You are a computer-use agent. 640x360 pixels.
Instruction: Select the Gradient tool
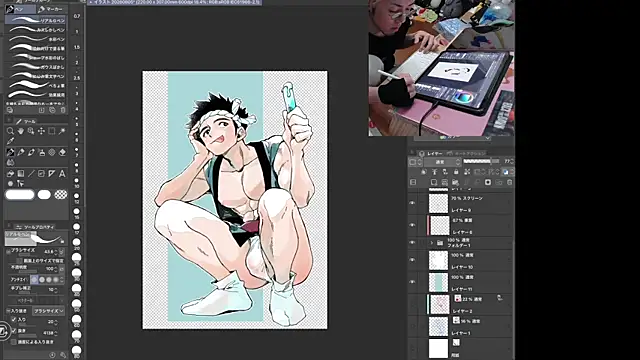tap(21, 173)
